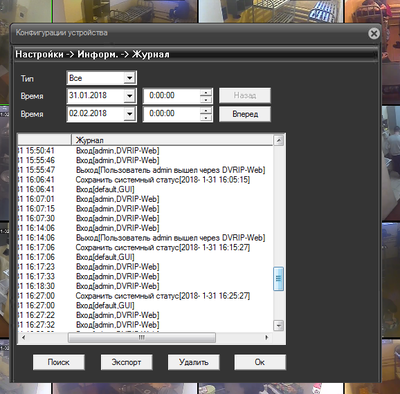Expand the start date picker 31.01.2018

tap(129, 96)
